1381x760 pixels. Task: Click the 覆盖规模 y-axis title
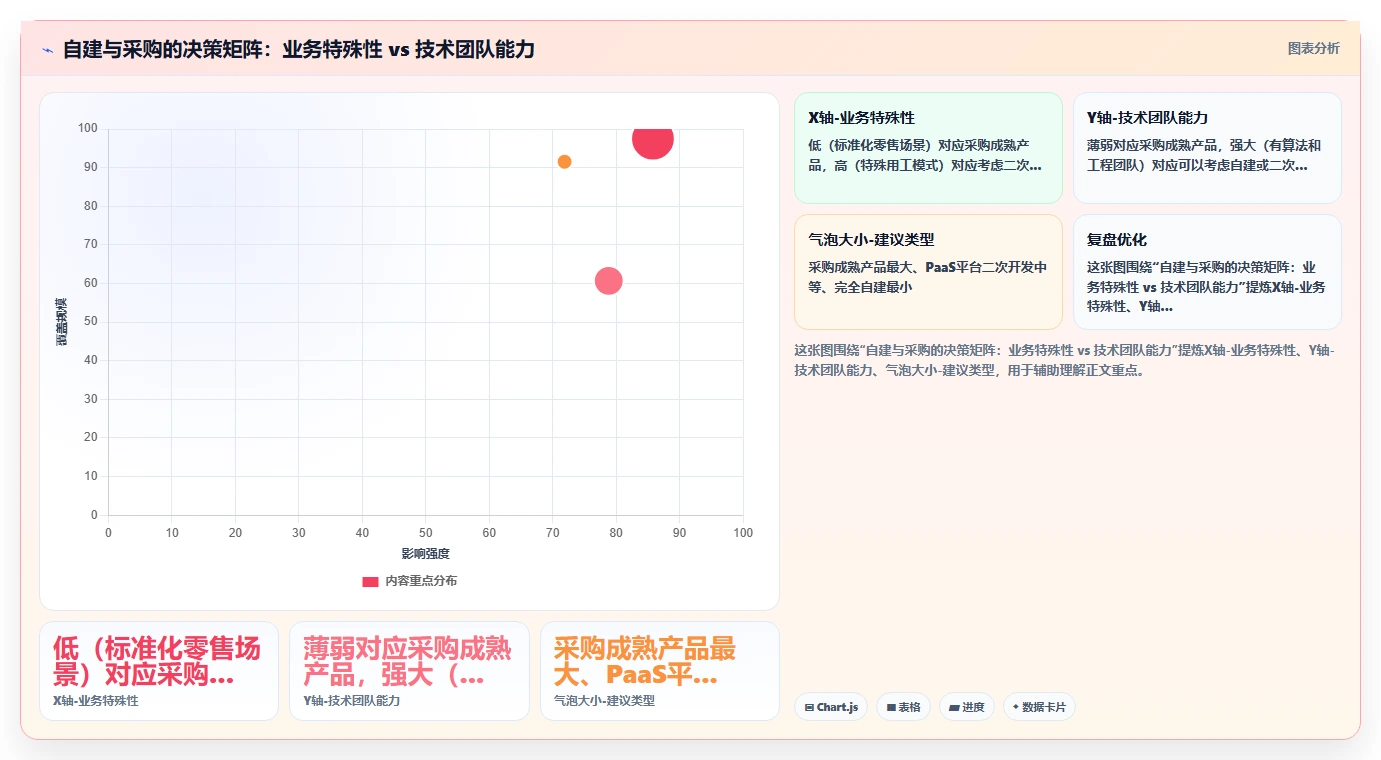pyautogui.click(x=62, y=322)
